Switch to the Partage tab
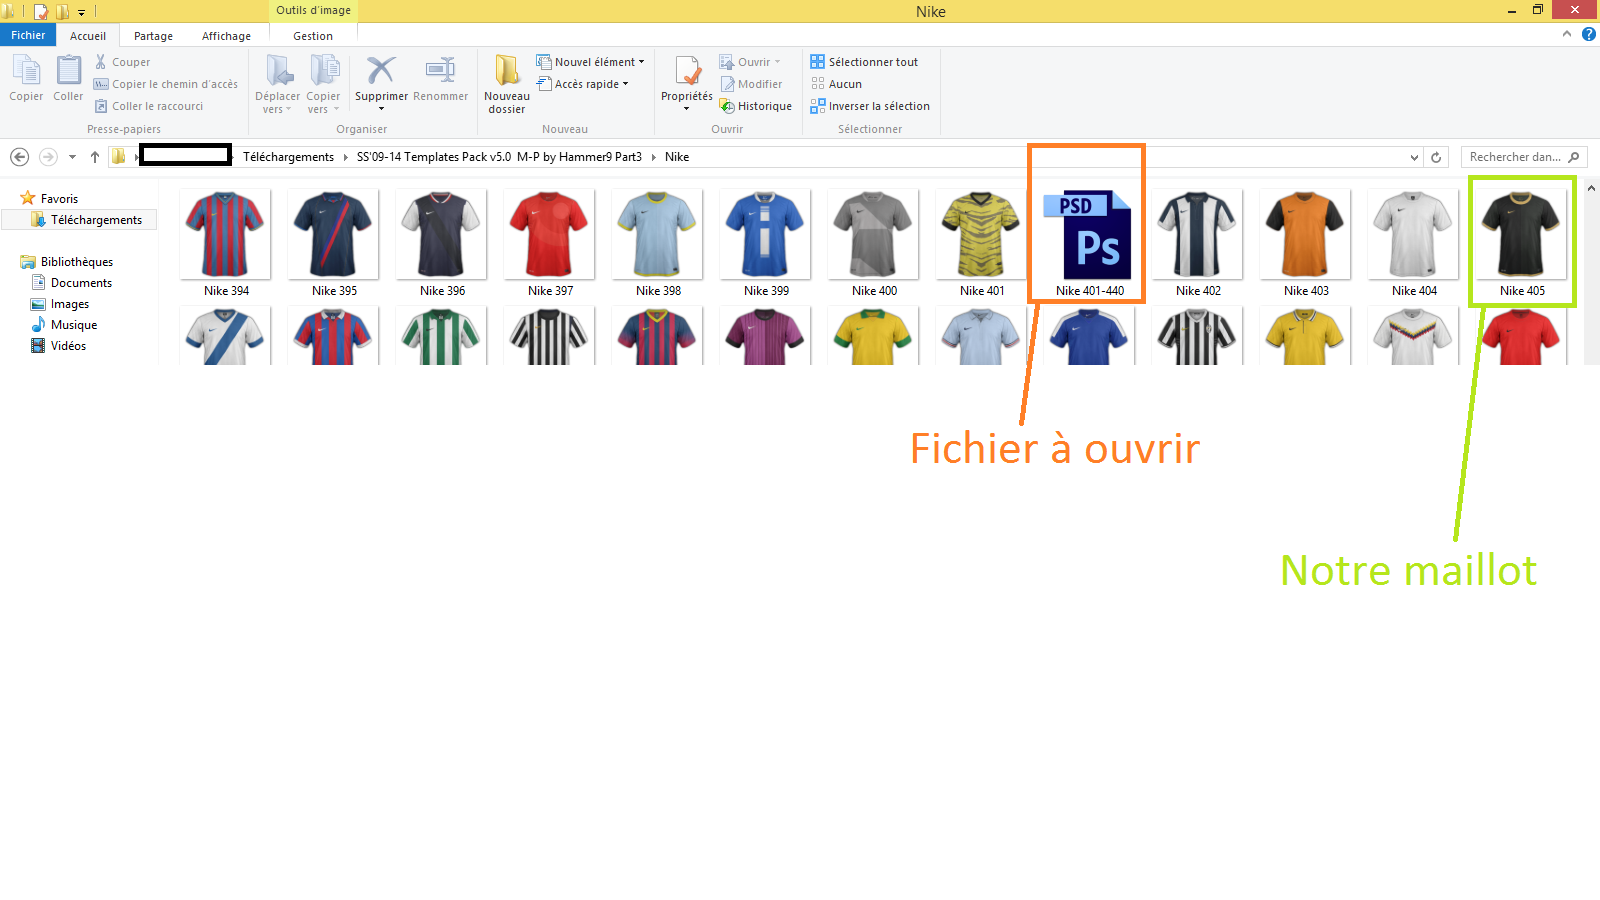 click(x=153, y=36)
